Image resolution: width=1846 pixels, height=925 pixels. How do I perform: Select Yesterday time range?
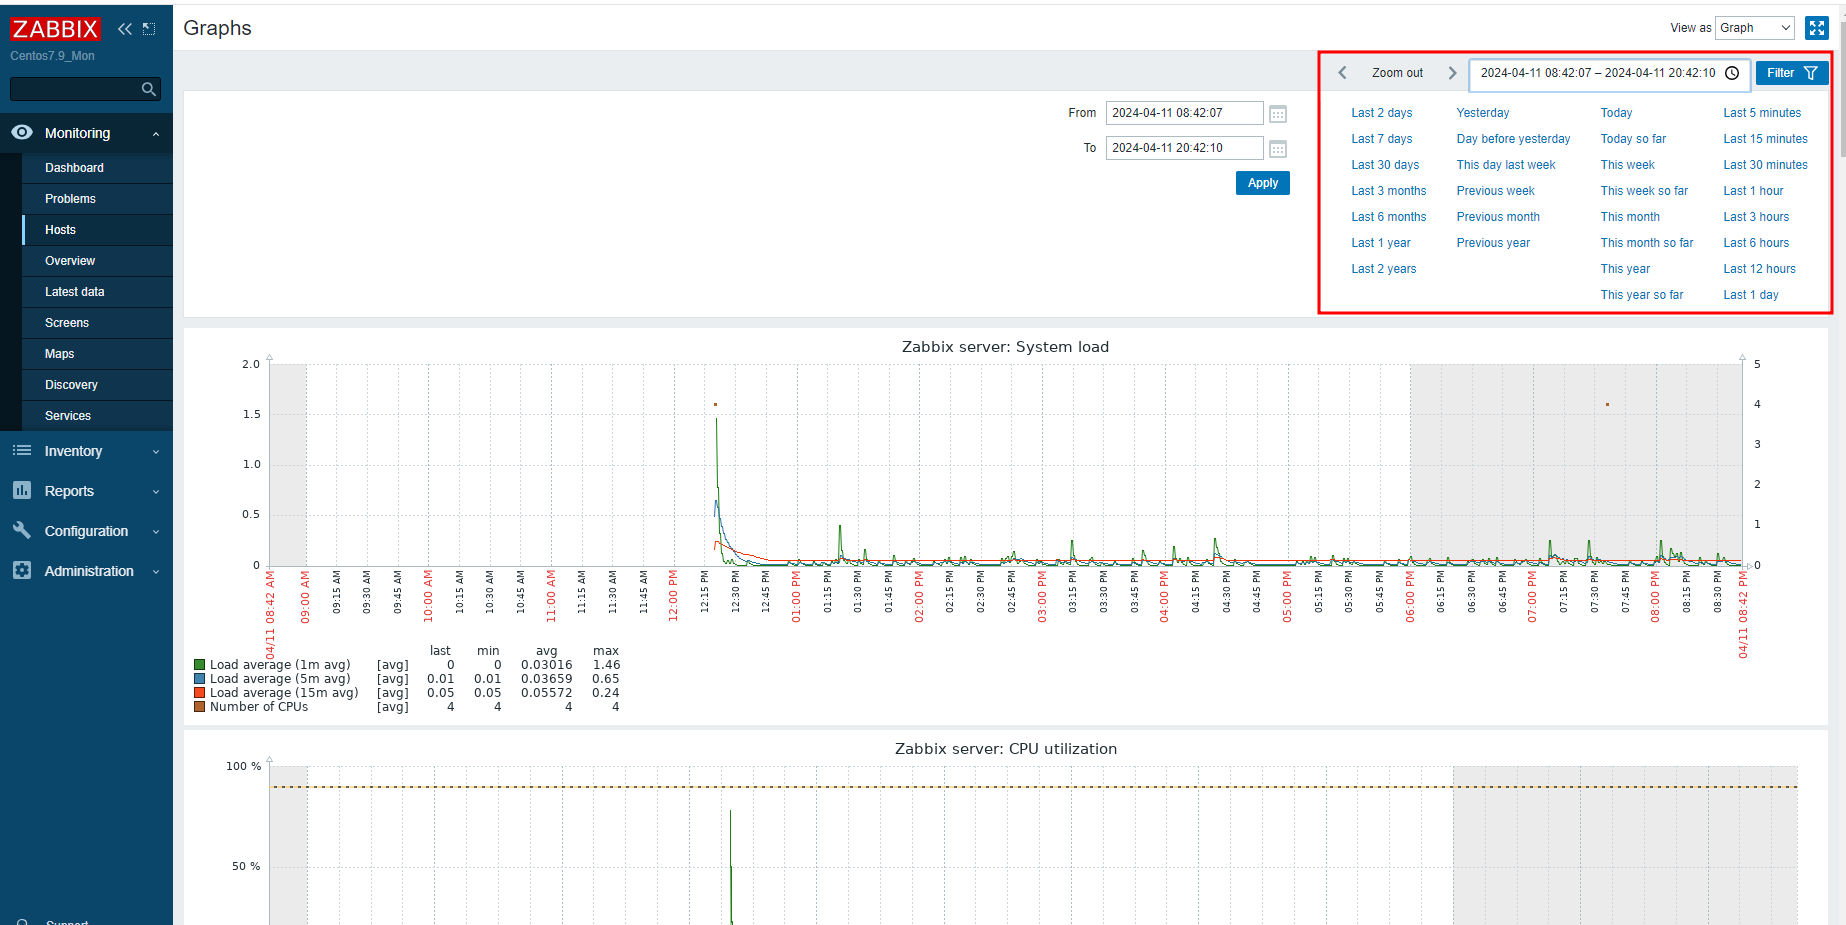click(1483, 113)
